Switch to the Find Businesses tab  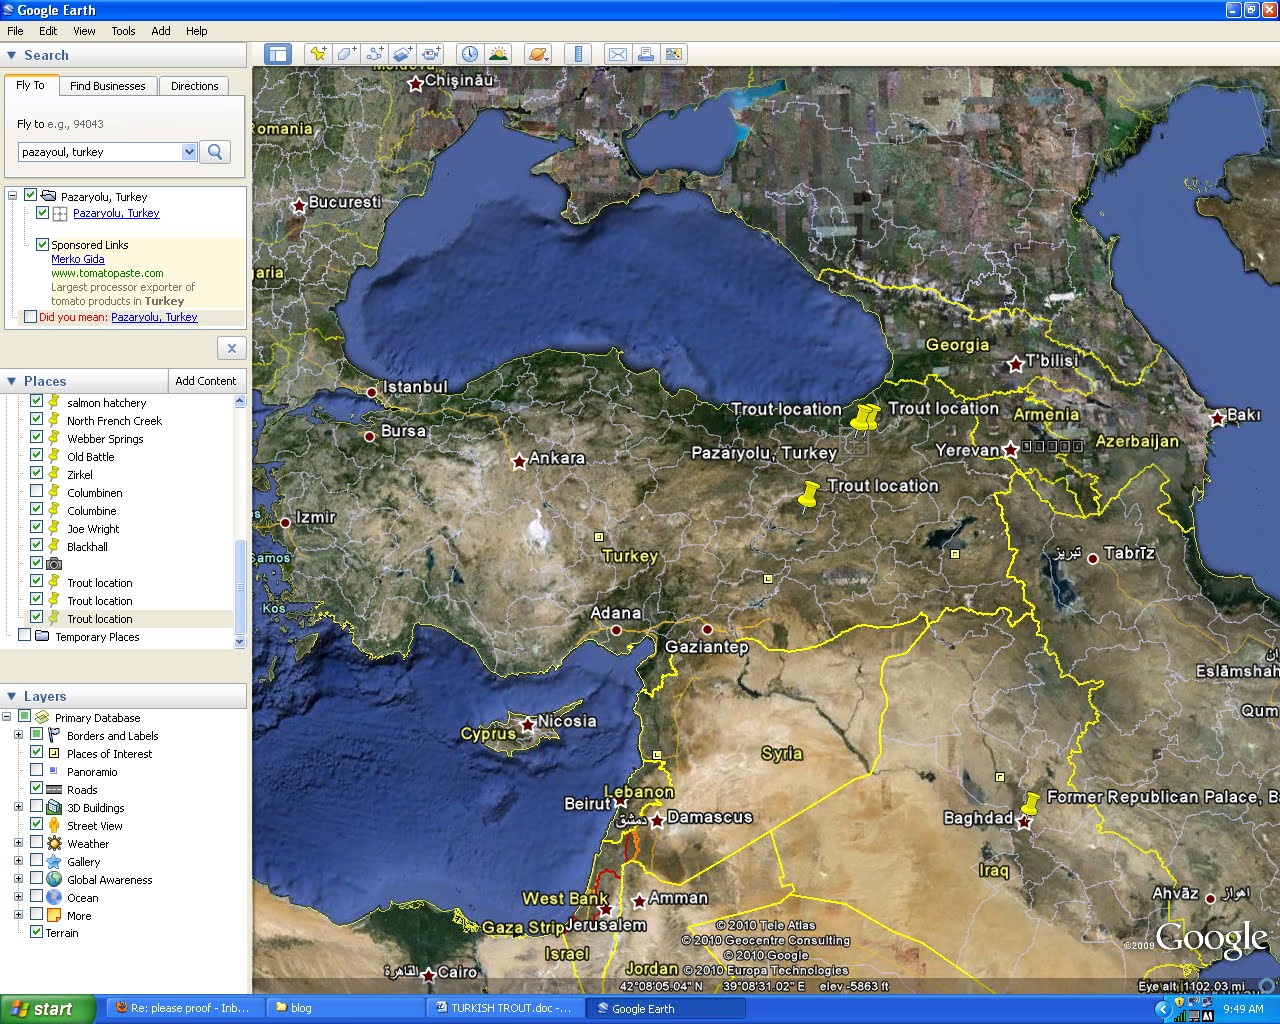point(108,86)
